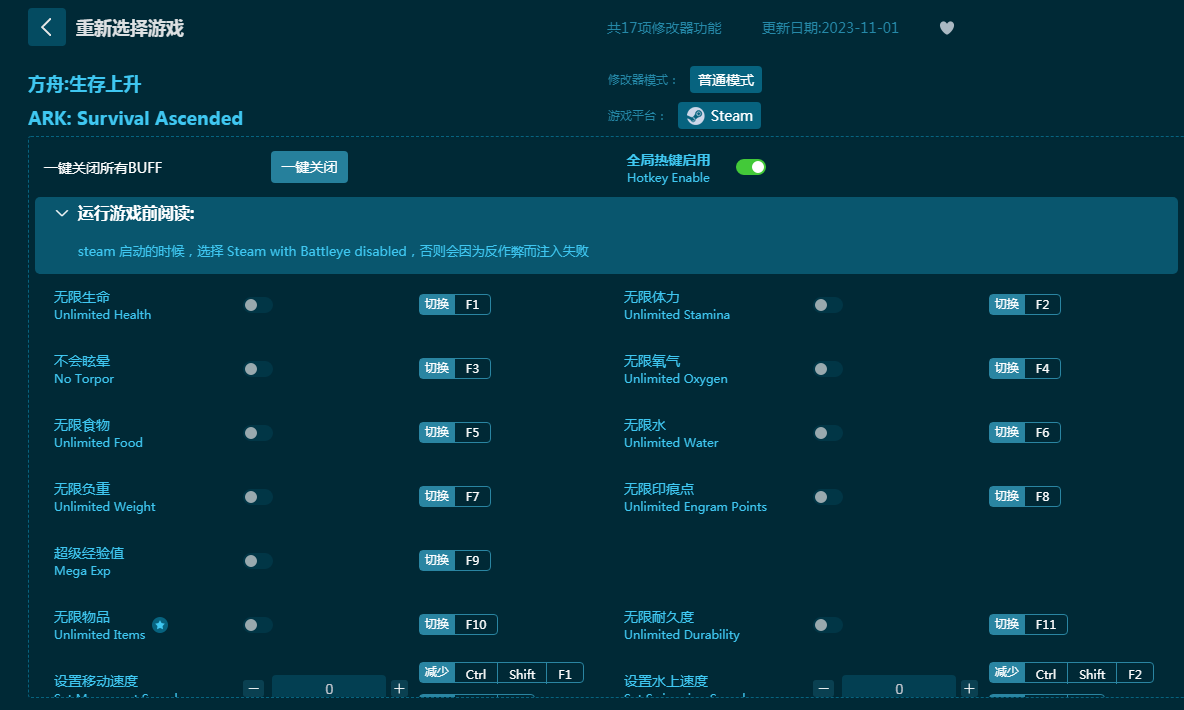Image resolution: width=1184 pixels, height=710 pixels.
Task: Click plus stepper for movement speed
Action: tap(399, 688)
